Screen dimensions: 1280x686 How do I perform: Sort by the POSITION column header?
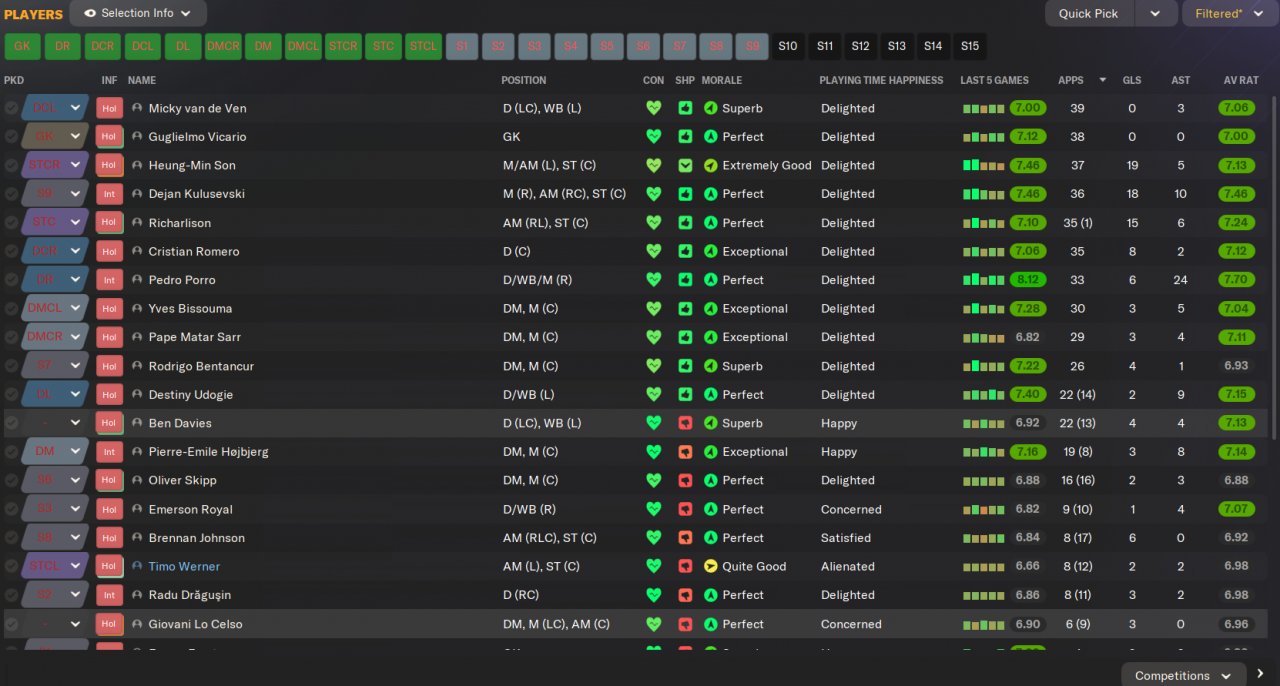point(524,80)
